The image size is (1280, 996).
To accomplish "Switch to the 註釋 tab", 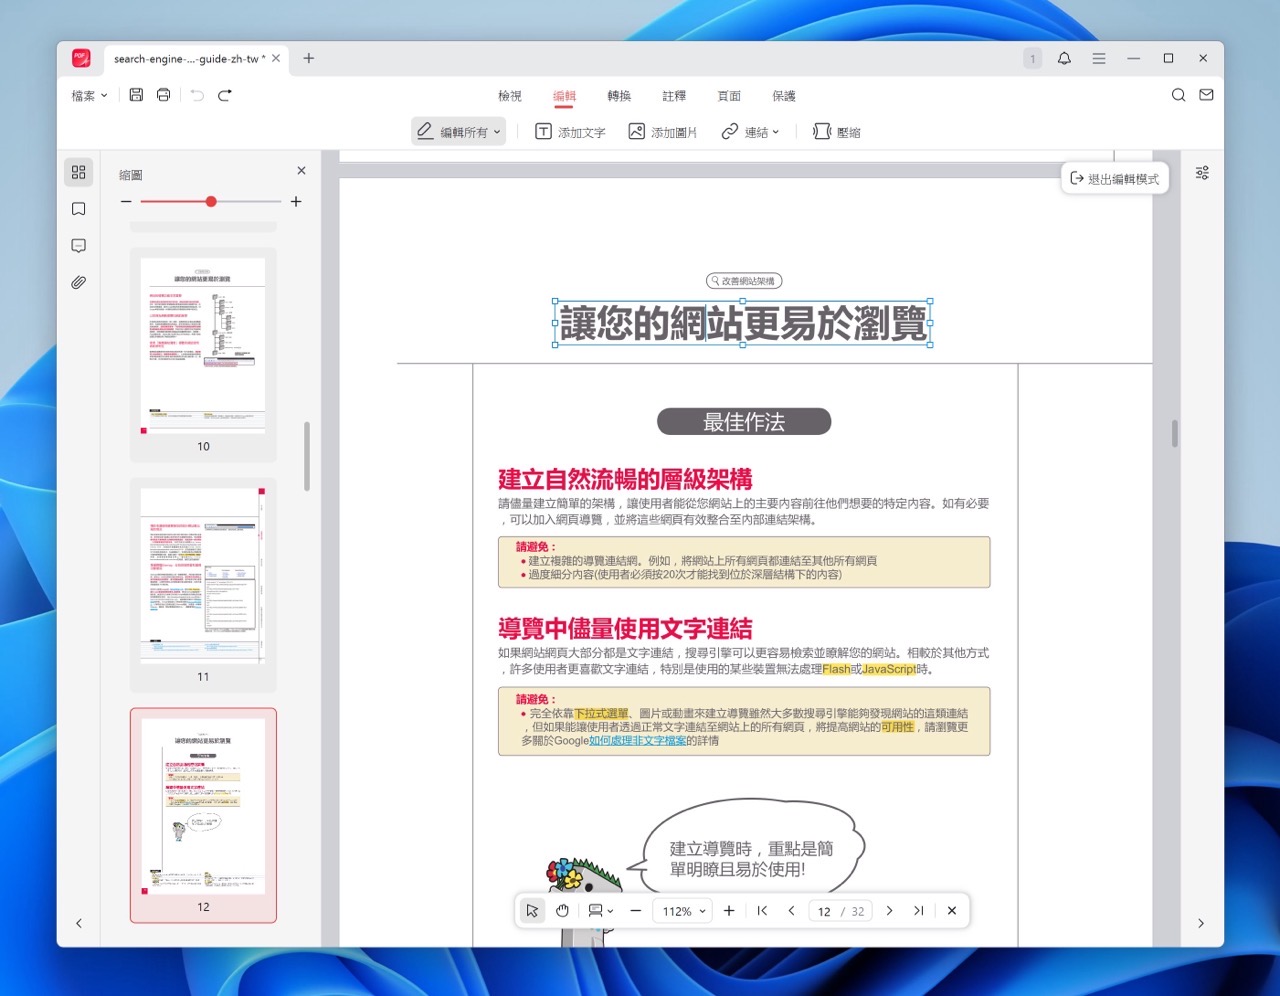I will 674,96.
